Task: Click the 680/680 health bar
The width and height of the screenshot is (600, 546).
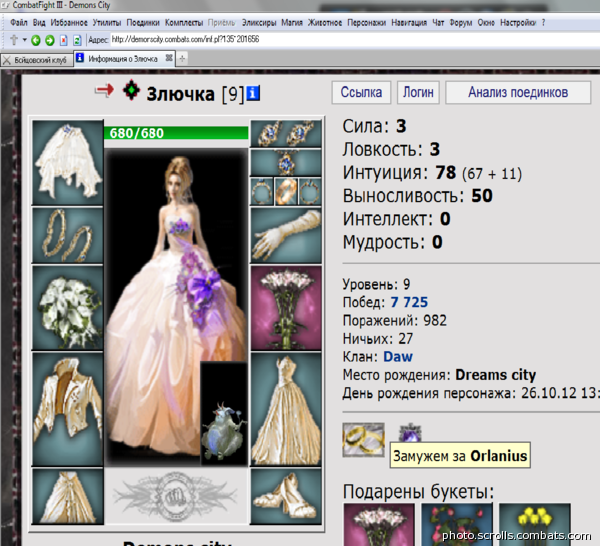Action: coord(176,133)
